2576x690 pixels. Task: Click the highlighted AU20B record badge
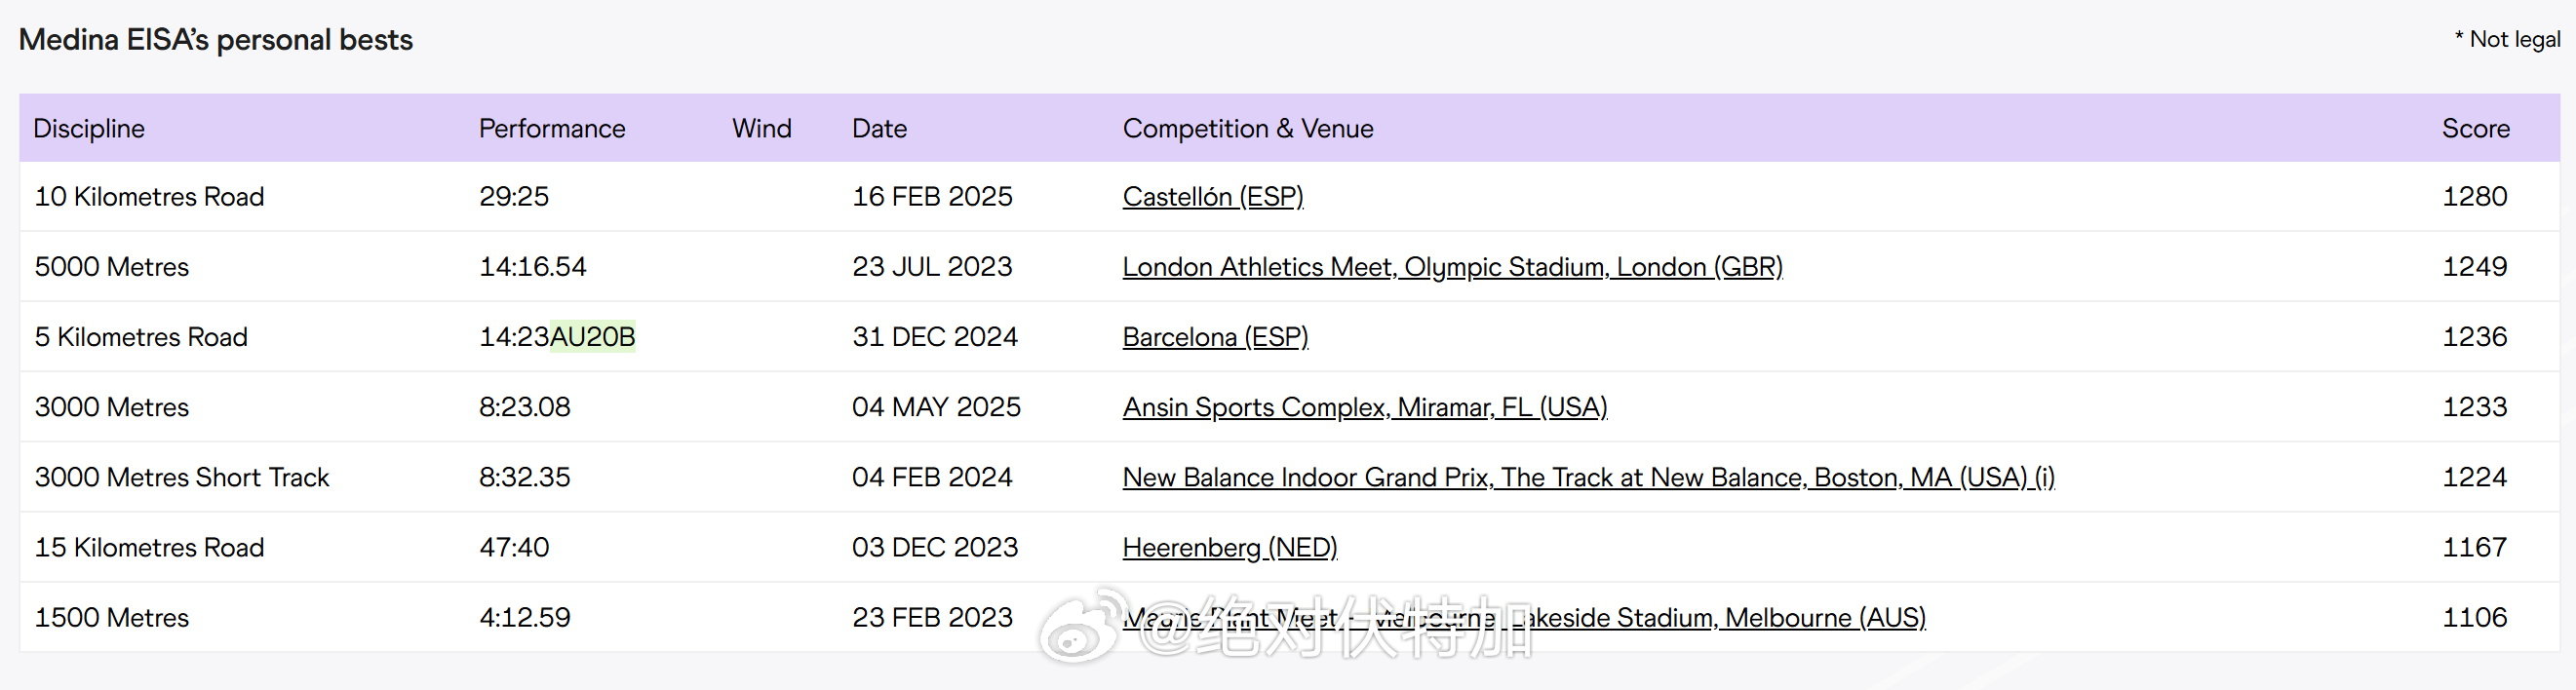click(593, 337)
